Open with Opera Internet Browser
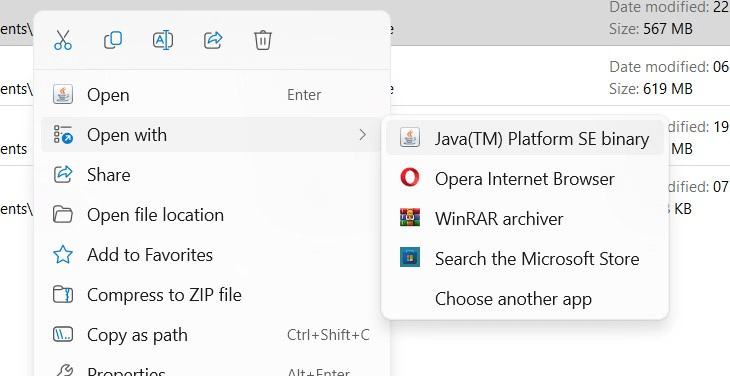 pyautogui.click(x=525, y=179)
